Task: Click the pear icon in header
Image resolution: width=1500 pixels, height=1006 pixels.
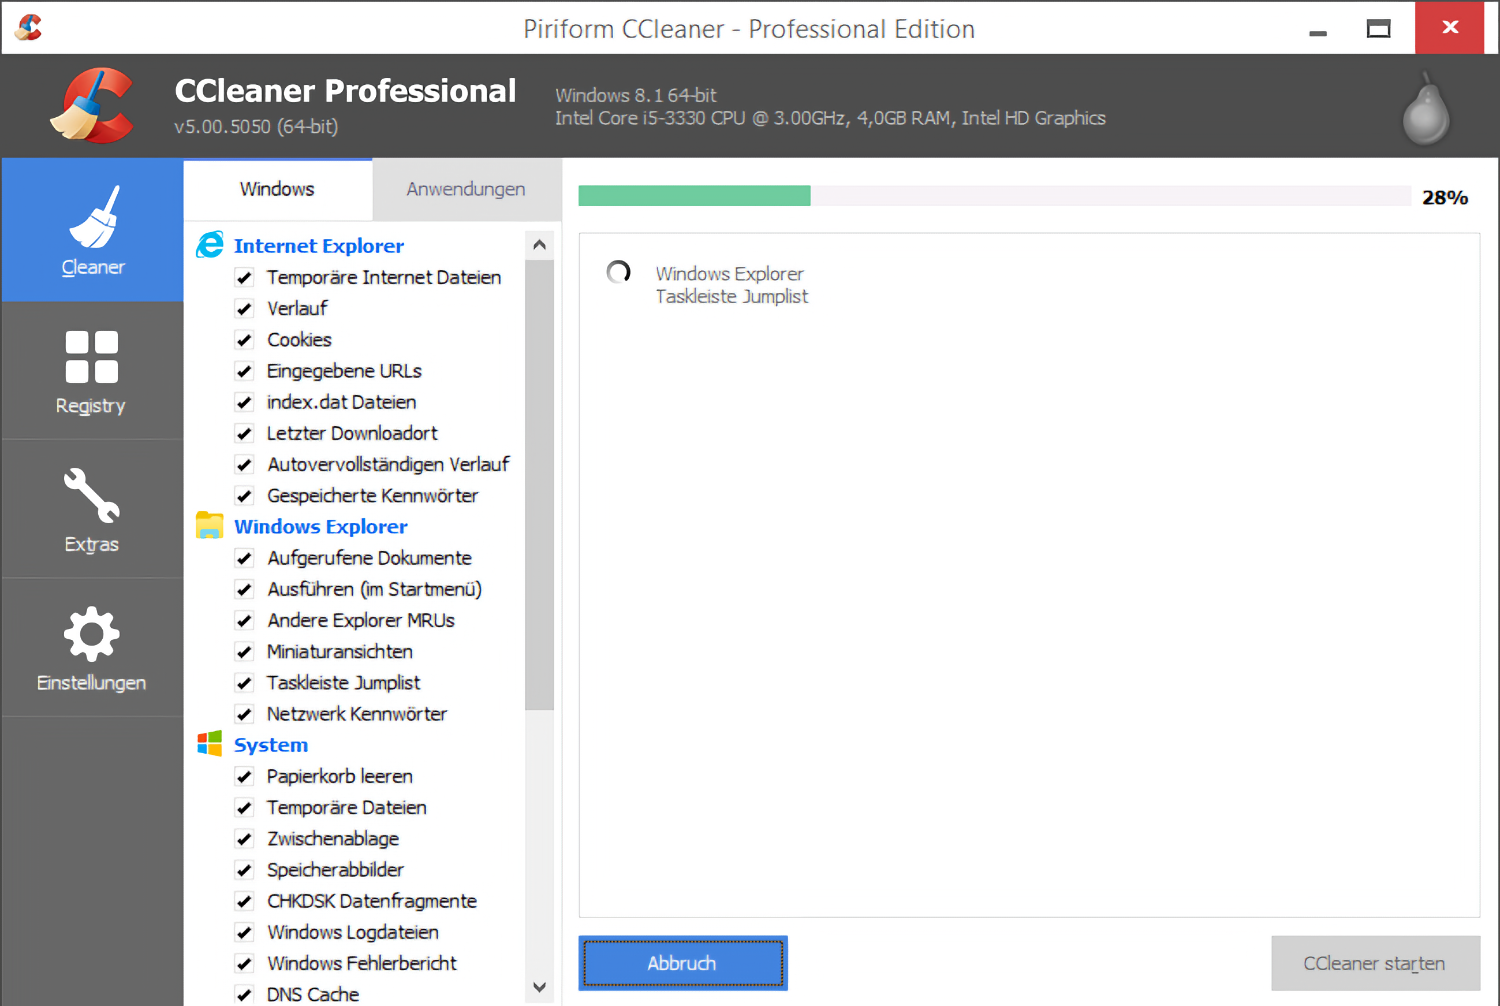Action: click(x=1425, y=111)
